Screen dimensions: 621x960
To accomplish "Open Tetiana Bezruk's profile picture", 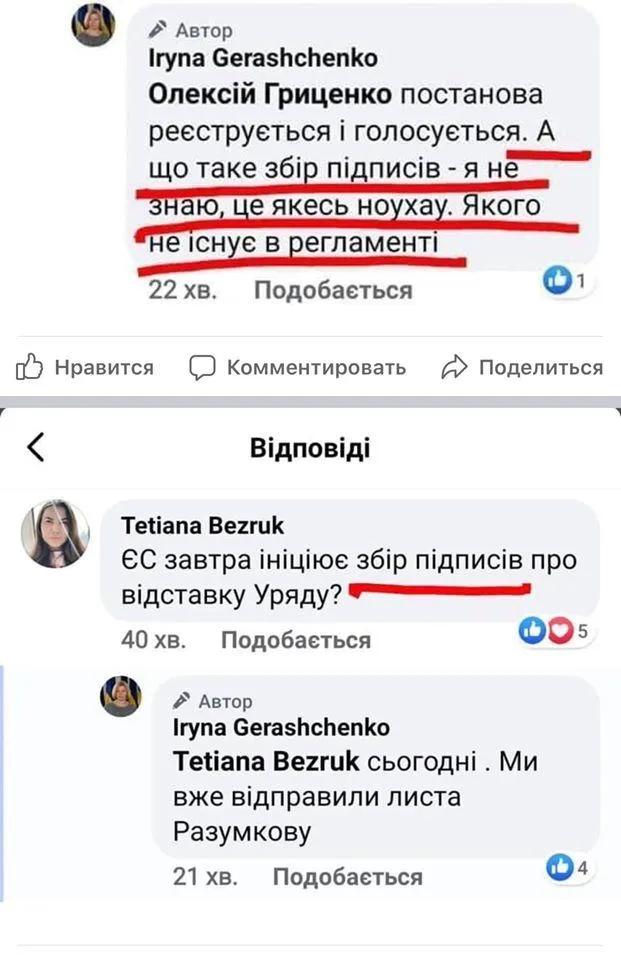I will point(55,536).
